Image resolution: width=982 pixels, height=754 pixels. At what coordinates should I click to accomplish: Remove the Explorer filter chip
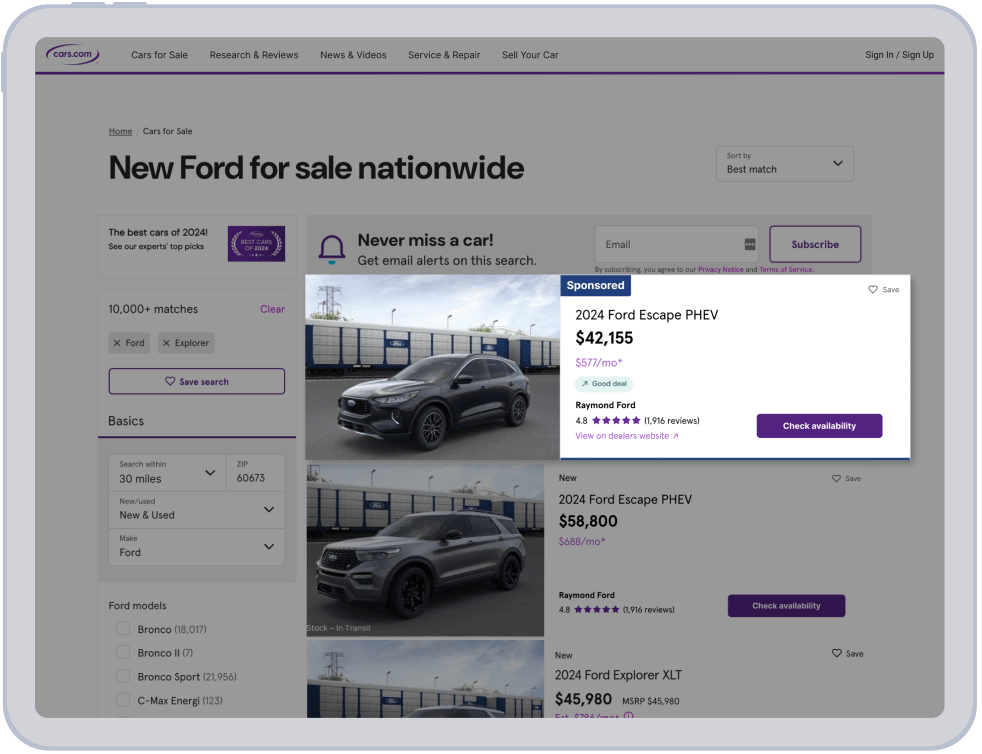coord(166,343)
